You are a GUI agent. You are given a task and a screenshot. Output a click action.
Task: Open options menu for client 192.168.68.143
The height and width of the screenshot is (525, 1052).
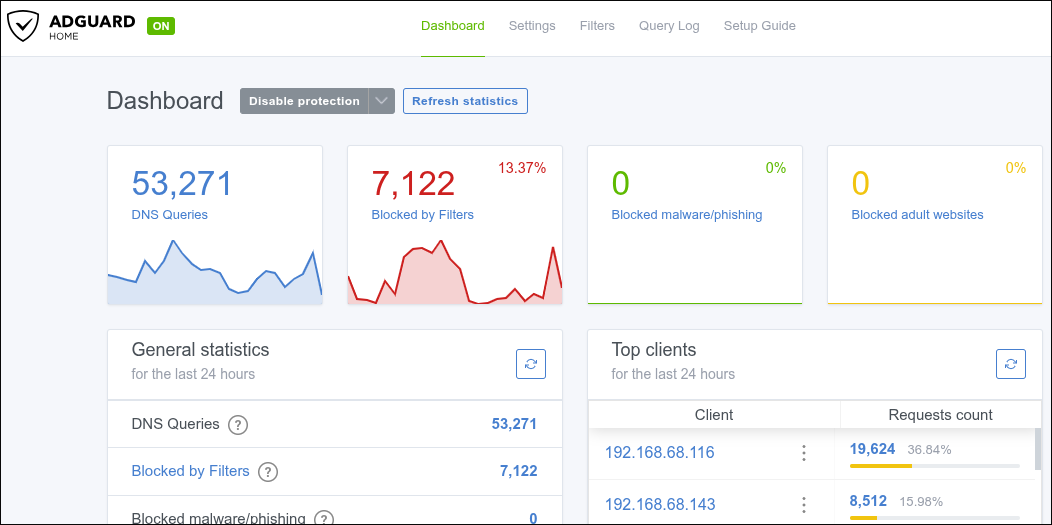tap(803, 504)
